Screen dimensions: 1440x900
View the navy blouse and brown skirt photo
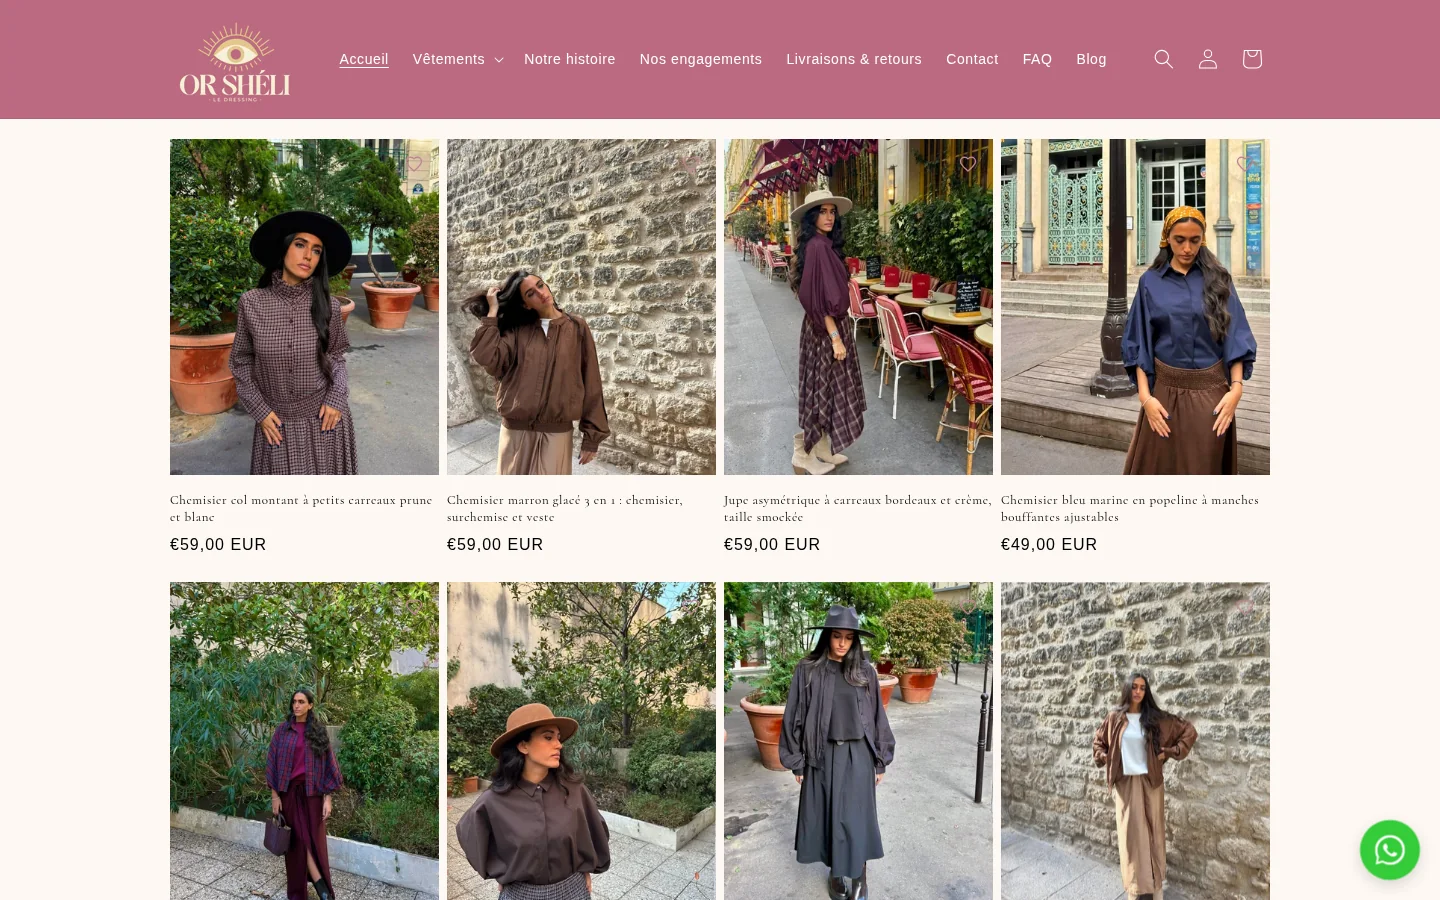(x=1135, y=307)
